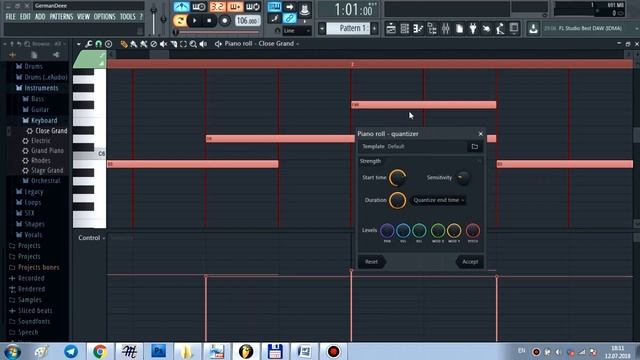
Task: Click the stamp tool circle icon
Action: coord(109,44)
